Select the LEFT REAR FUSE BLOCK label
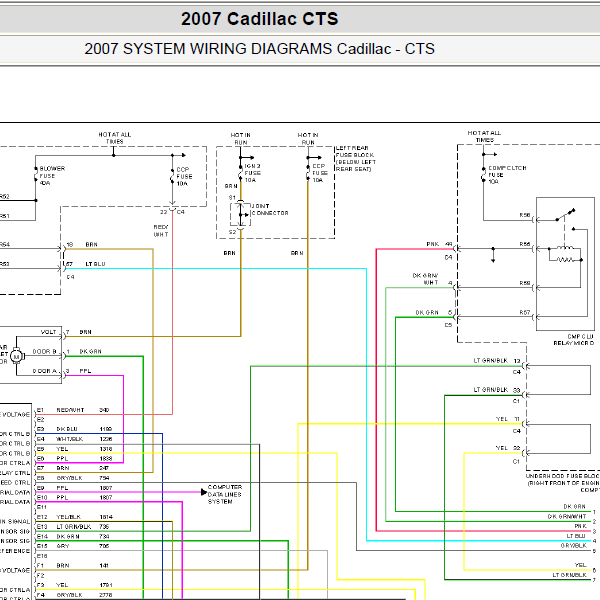The height and width of the screenshot is (600, 600). click(x=355, y=158)
